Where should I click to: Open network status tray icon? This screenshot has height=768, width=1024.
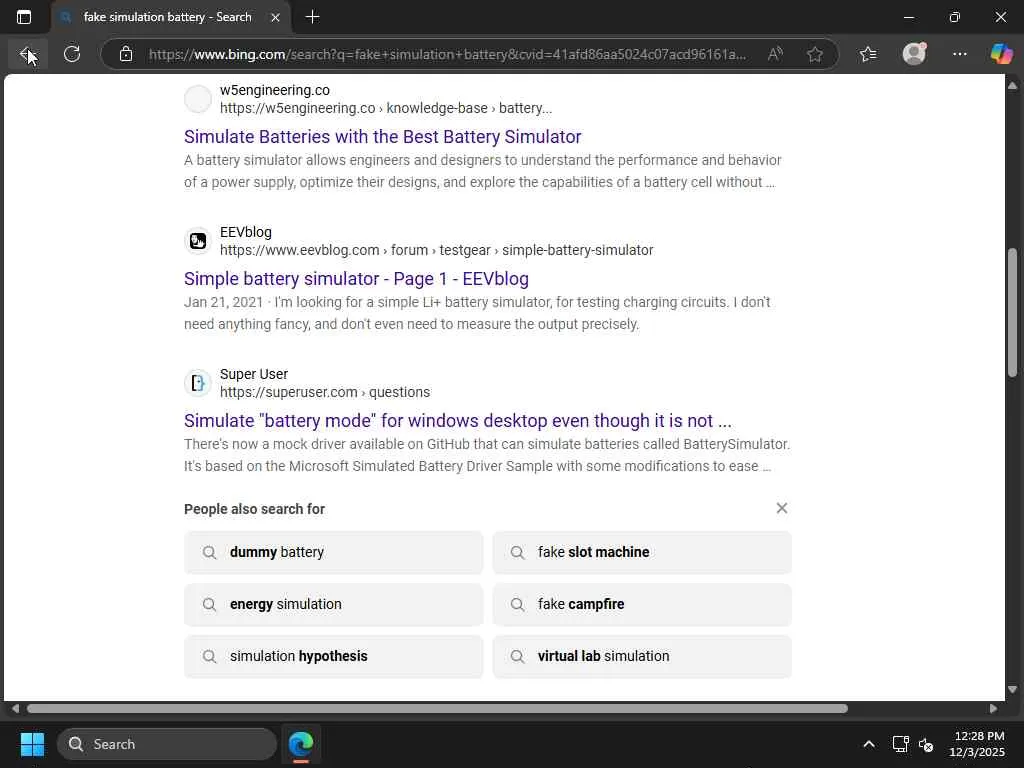pyautogui.click(x=901, y=744)
